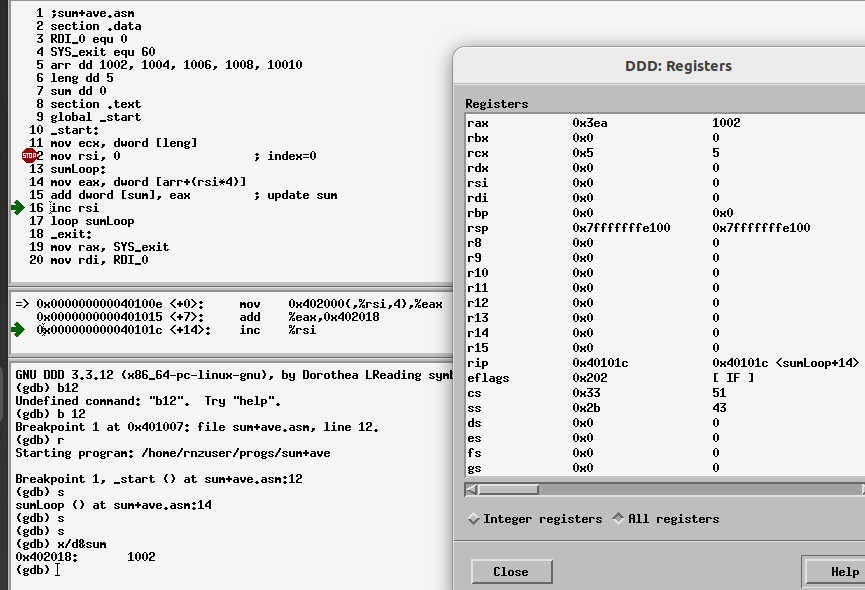Select the rip register row
Viewport: 865px width, 590px height.
[665, 363]
